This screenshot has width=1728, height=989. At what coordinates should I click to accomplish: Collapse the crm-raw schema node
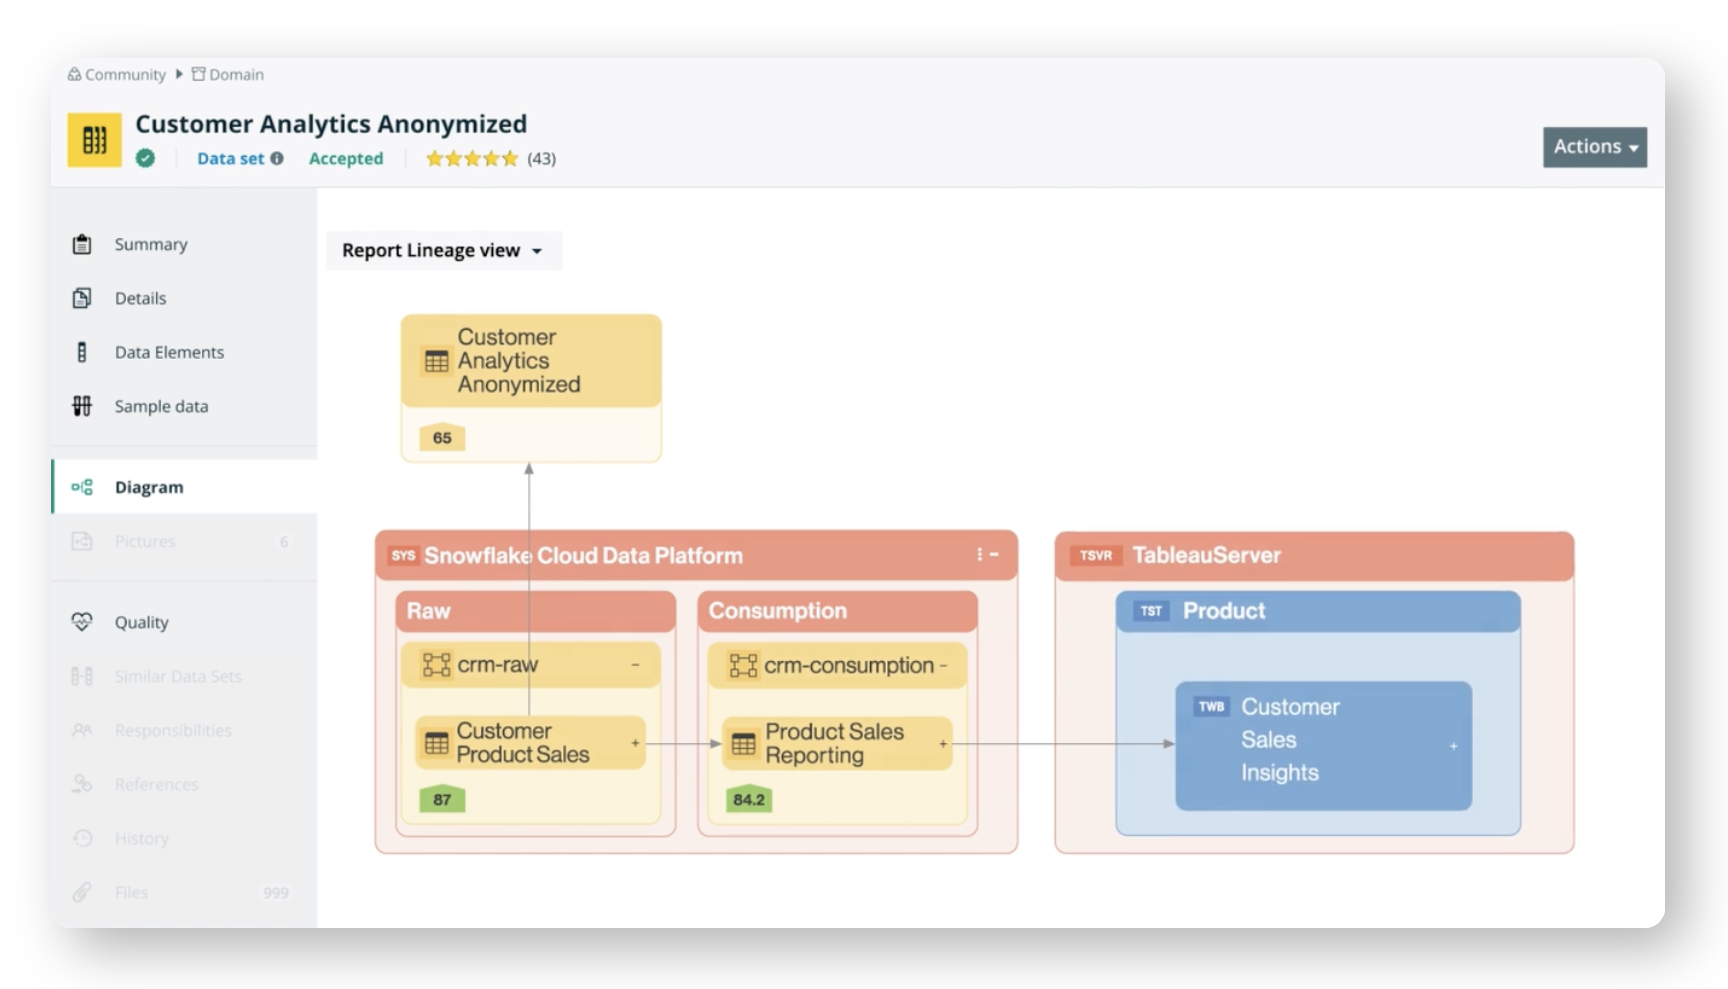click(x=635, y=665)
